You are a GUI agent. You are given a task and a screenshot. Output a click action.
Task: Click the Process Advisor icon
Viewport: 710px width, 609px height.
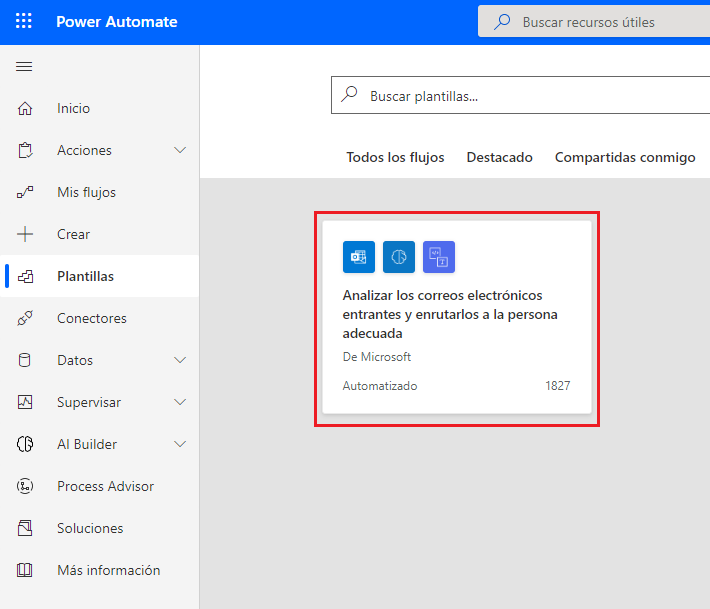(25, 486)
